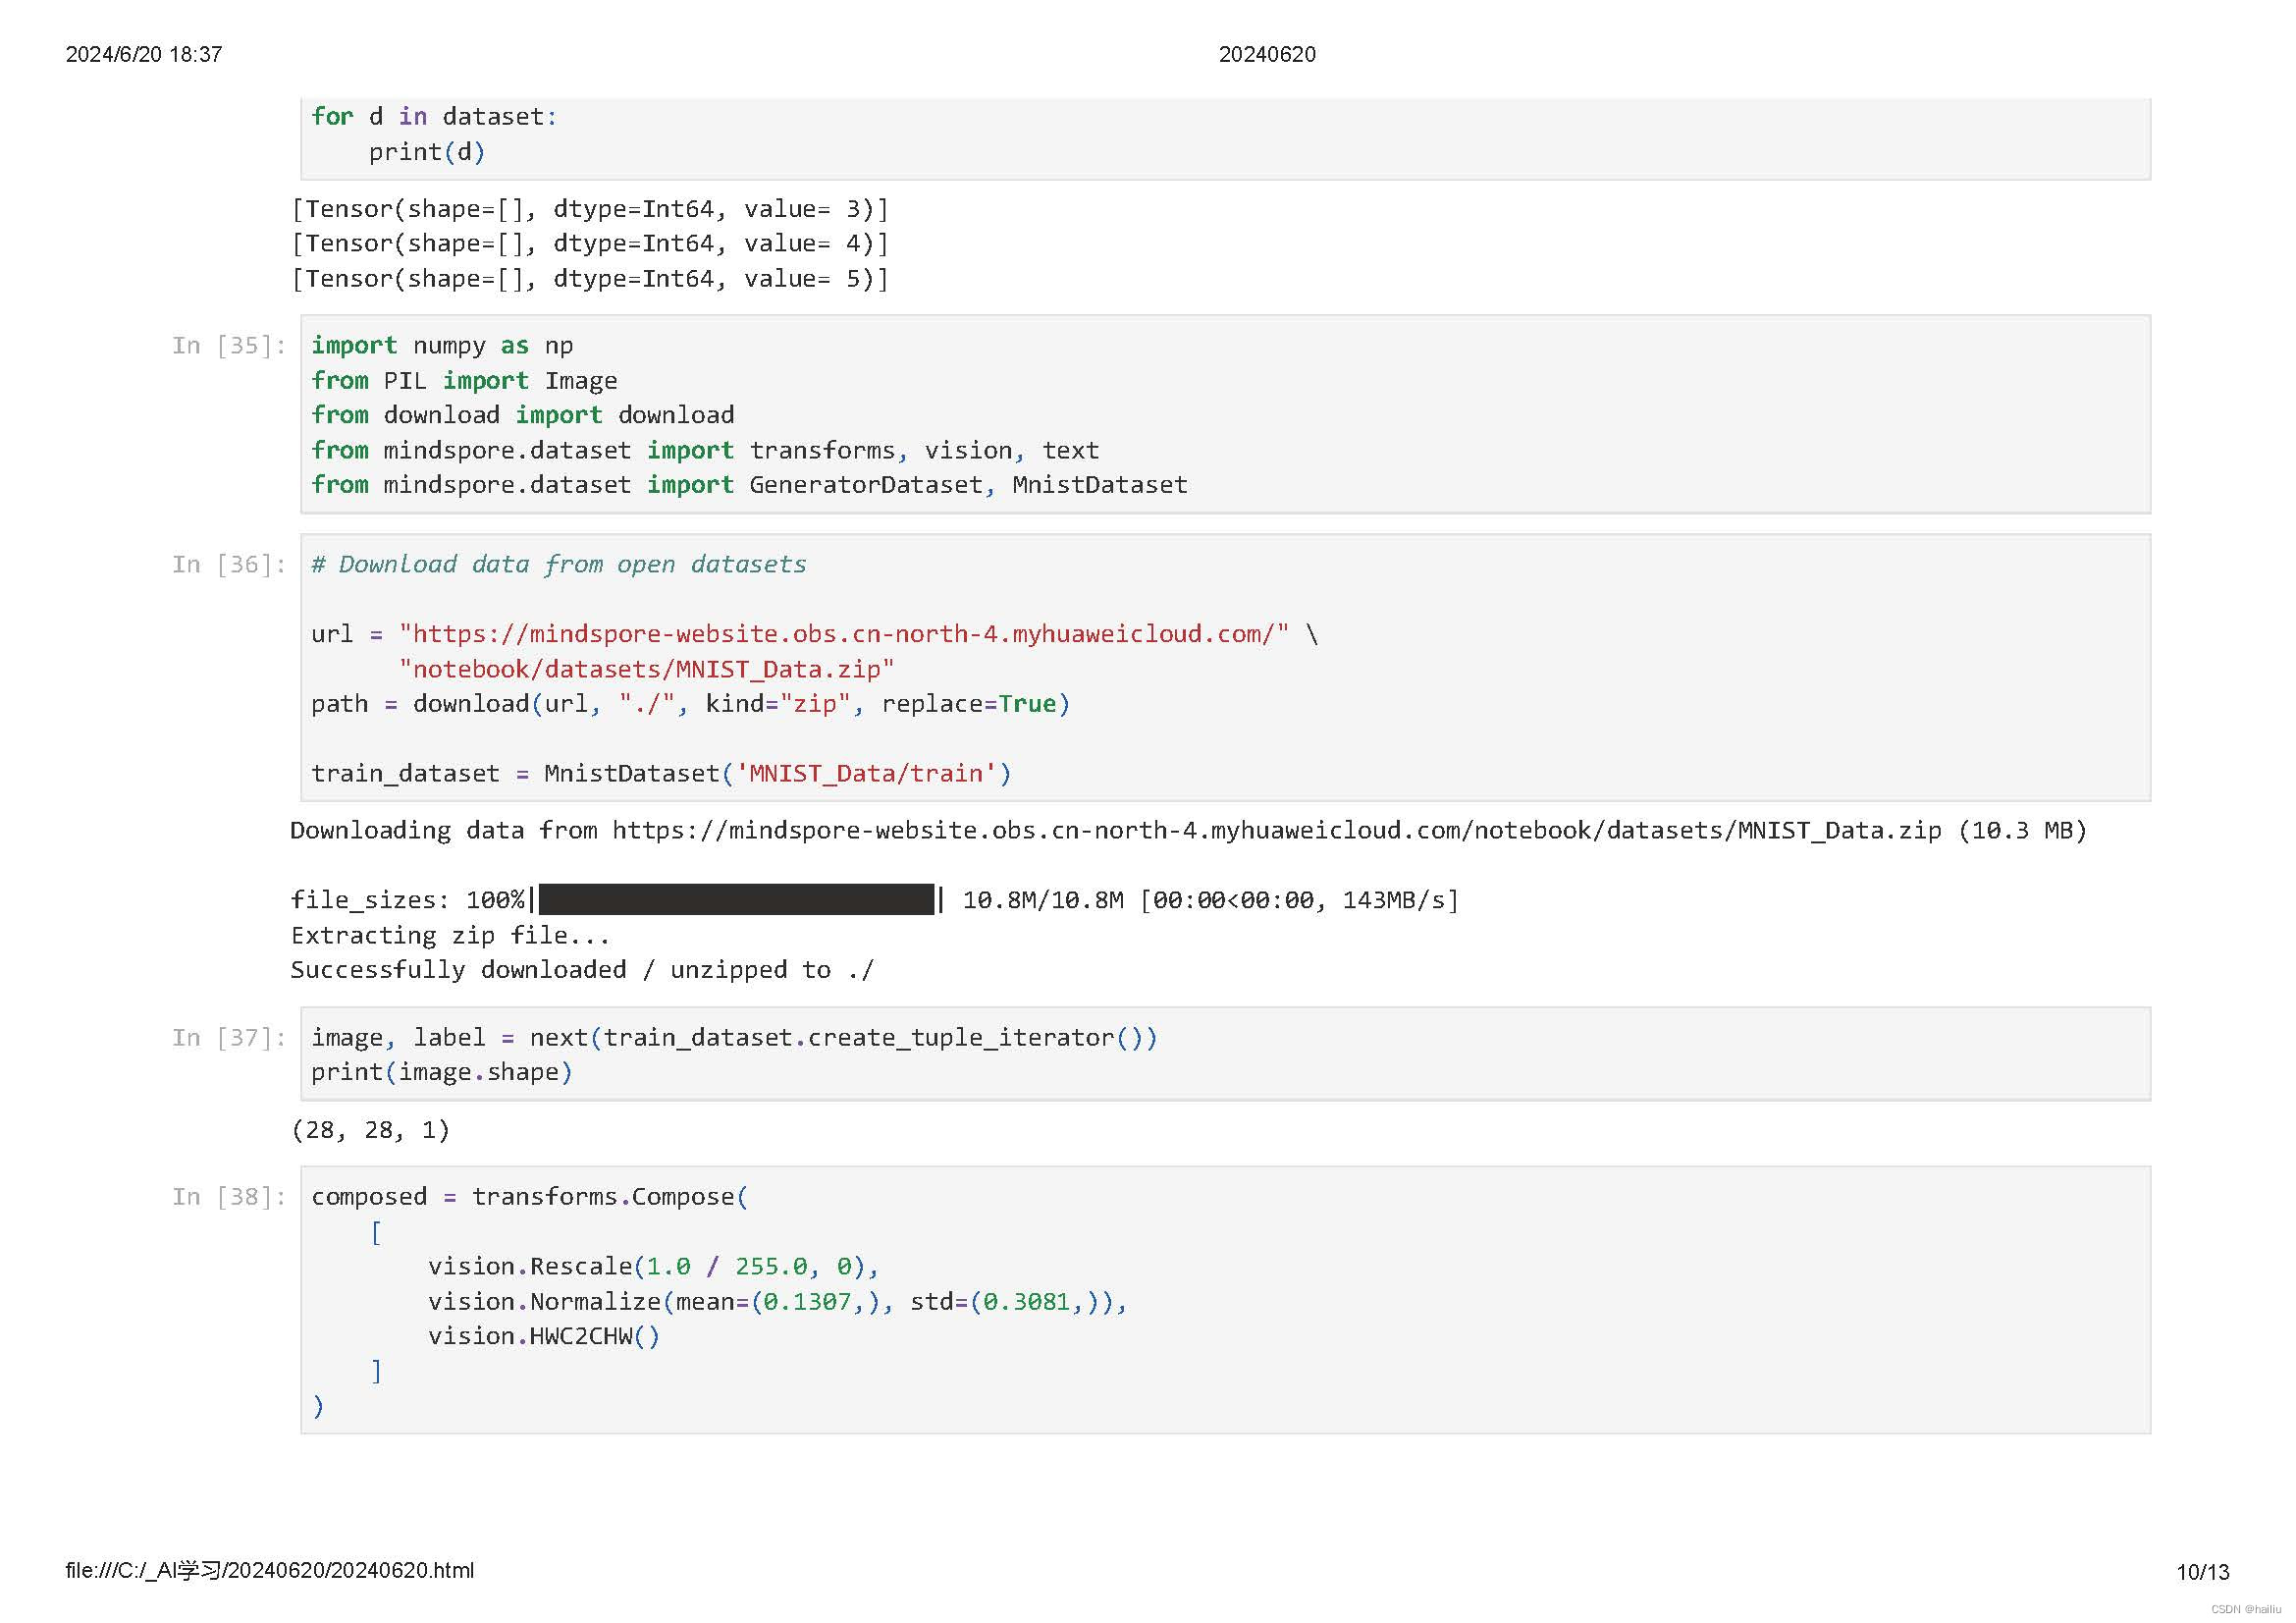
Task: Click the In [38] cell prompt label
Action: click(x=229, y=1197)
